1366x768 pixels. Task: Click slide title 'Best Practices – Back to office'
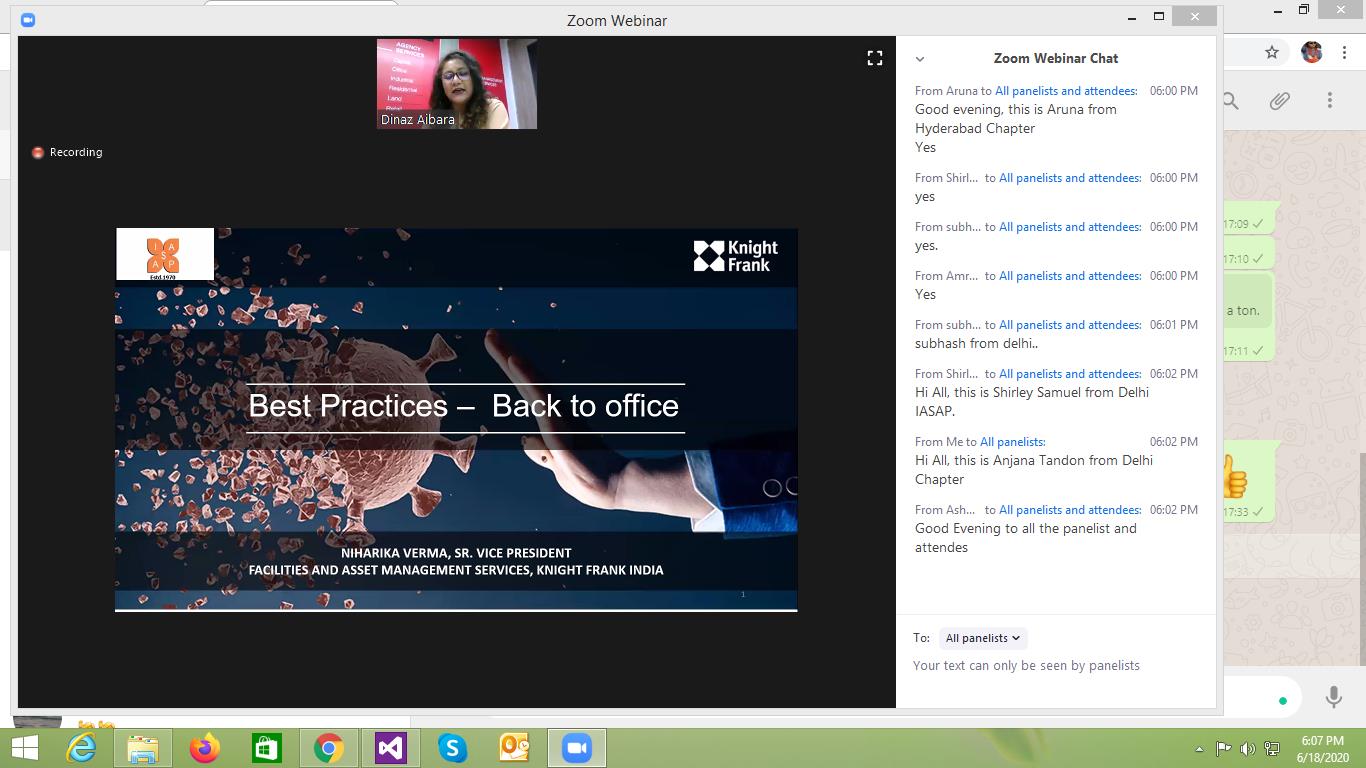[x=464, y=406]
